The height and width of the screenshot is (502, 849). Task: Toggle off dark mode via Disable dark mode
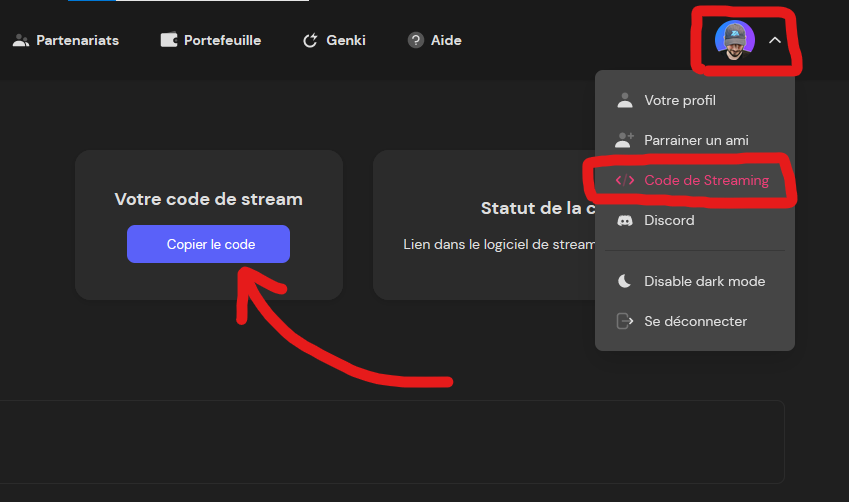point(704,281)
